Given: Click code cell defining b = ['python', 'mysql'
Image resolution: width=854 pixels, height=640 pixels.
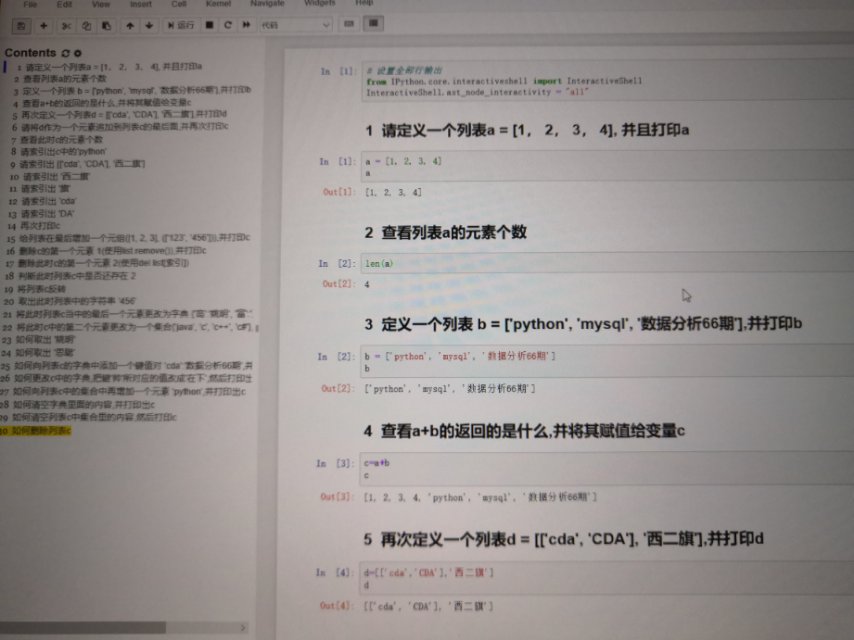Looking at the screenshot, I should point(607,362).
